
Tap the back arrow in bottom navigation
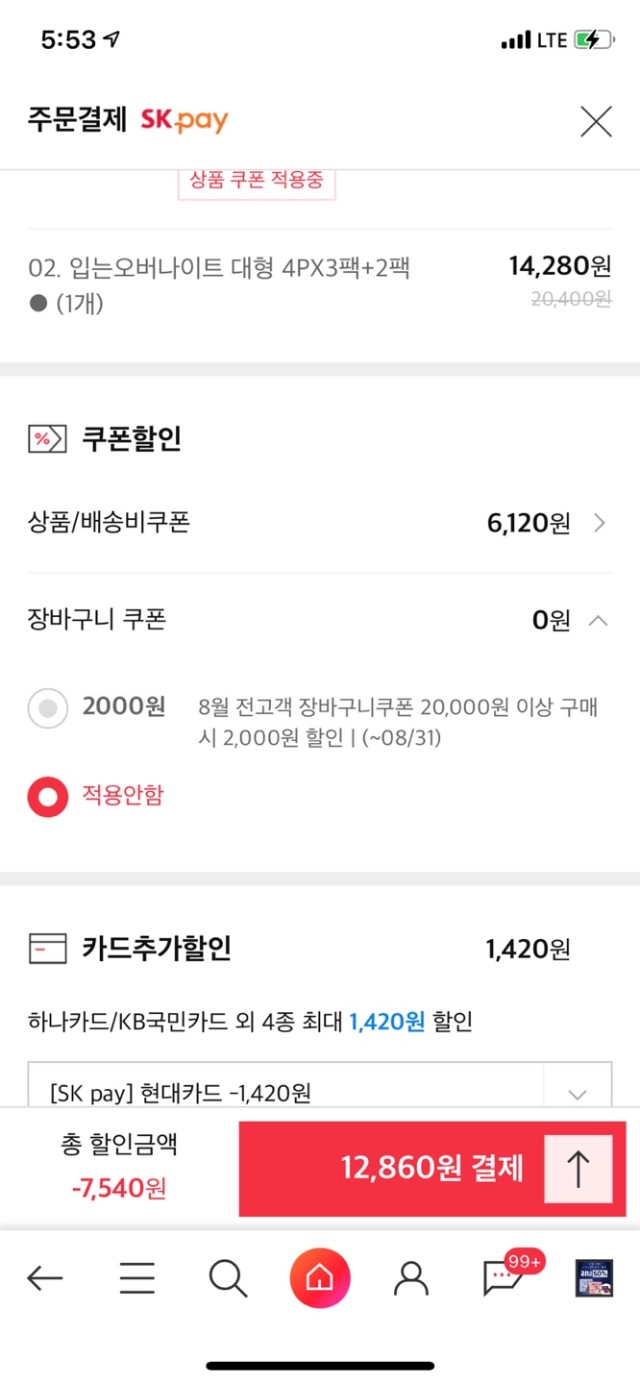tap(45, 1277)
